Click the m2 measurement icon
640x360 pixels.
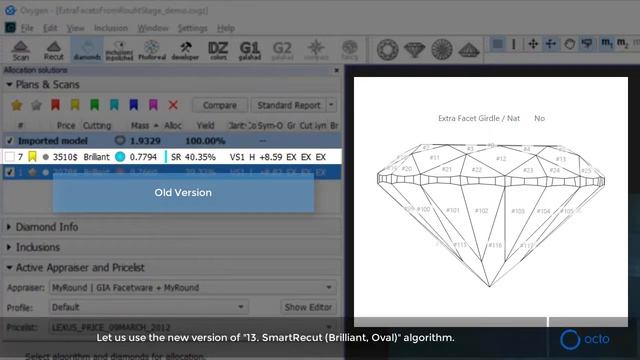(x=622, y=43)
